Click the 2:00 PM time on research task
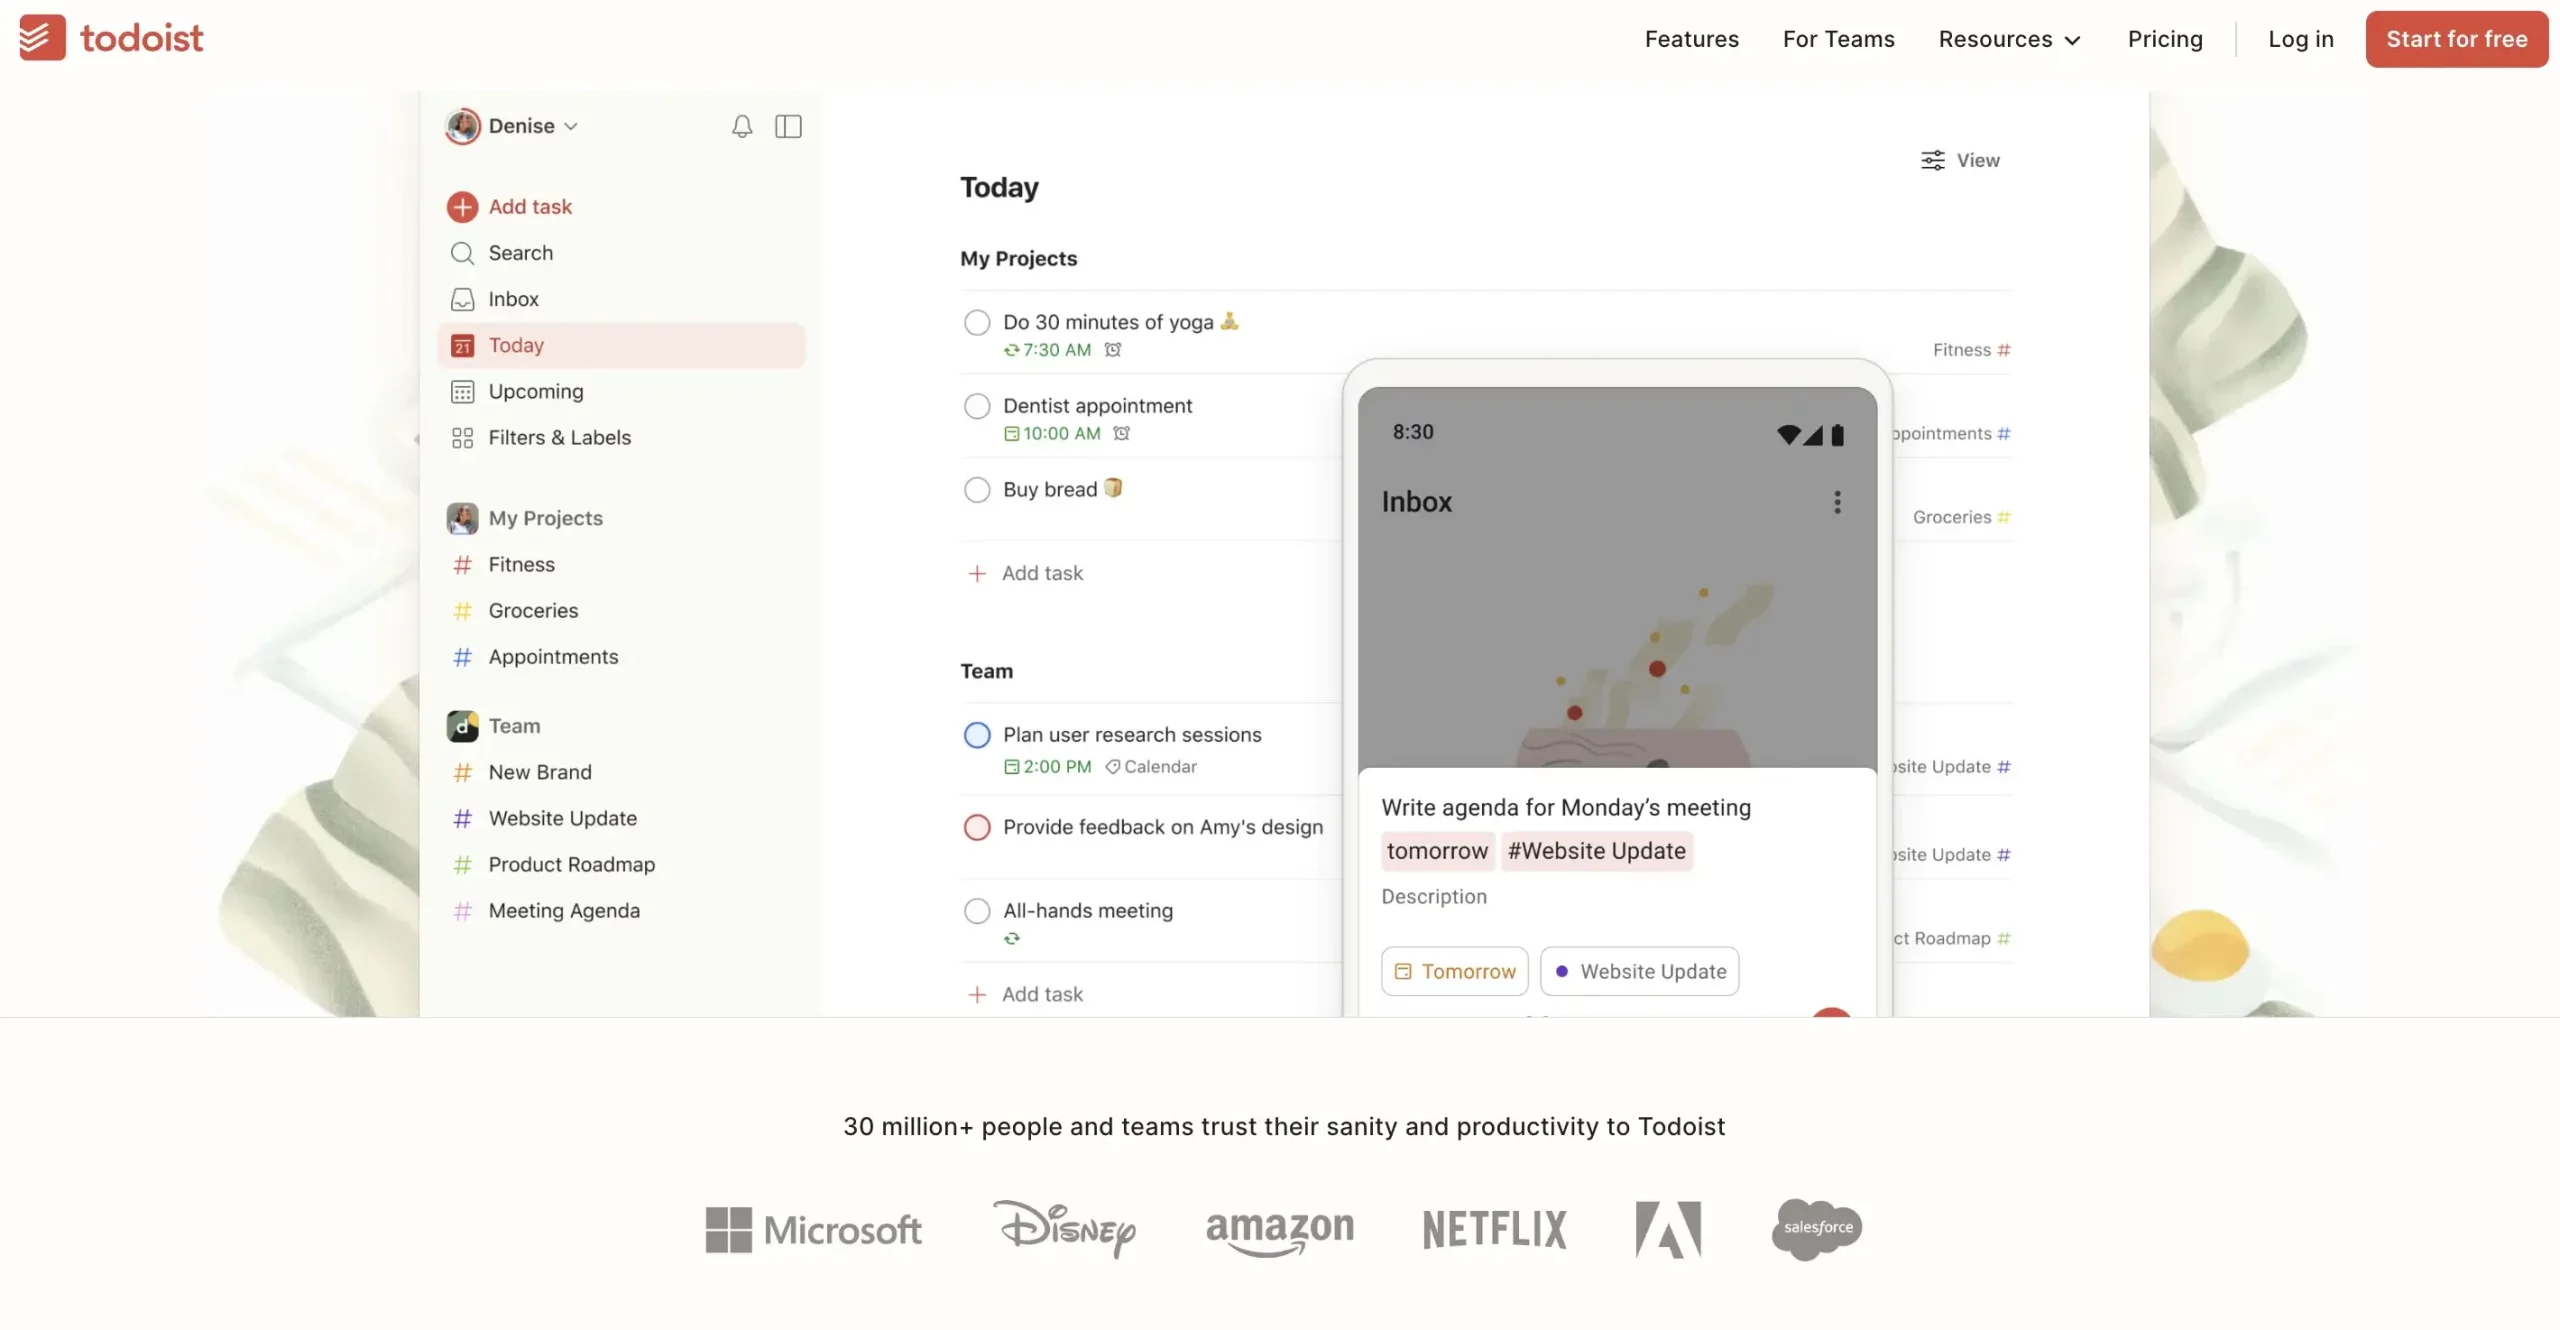2560x1330 pixels. point(1056,767)
